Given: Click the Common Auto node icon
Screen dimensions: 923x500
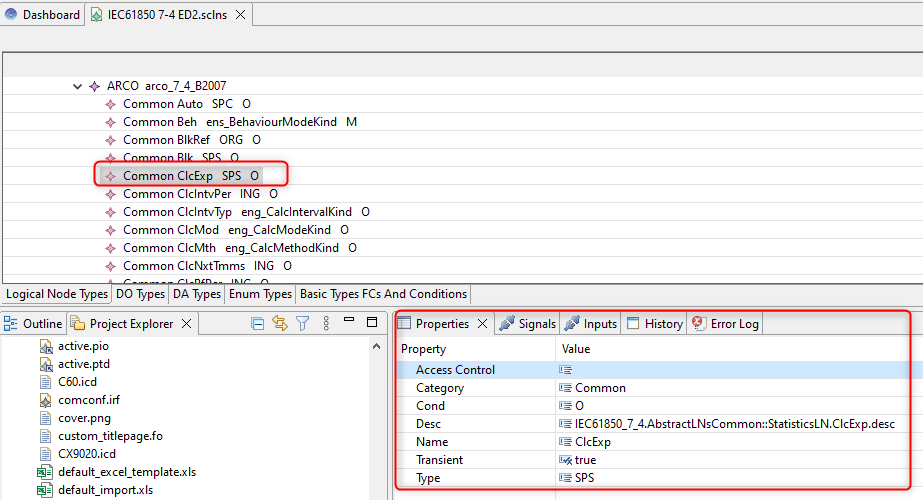Looking at the screenshot, I should pyautogui.click(x=111, y=104).
